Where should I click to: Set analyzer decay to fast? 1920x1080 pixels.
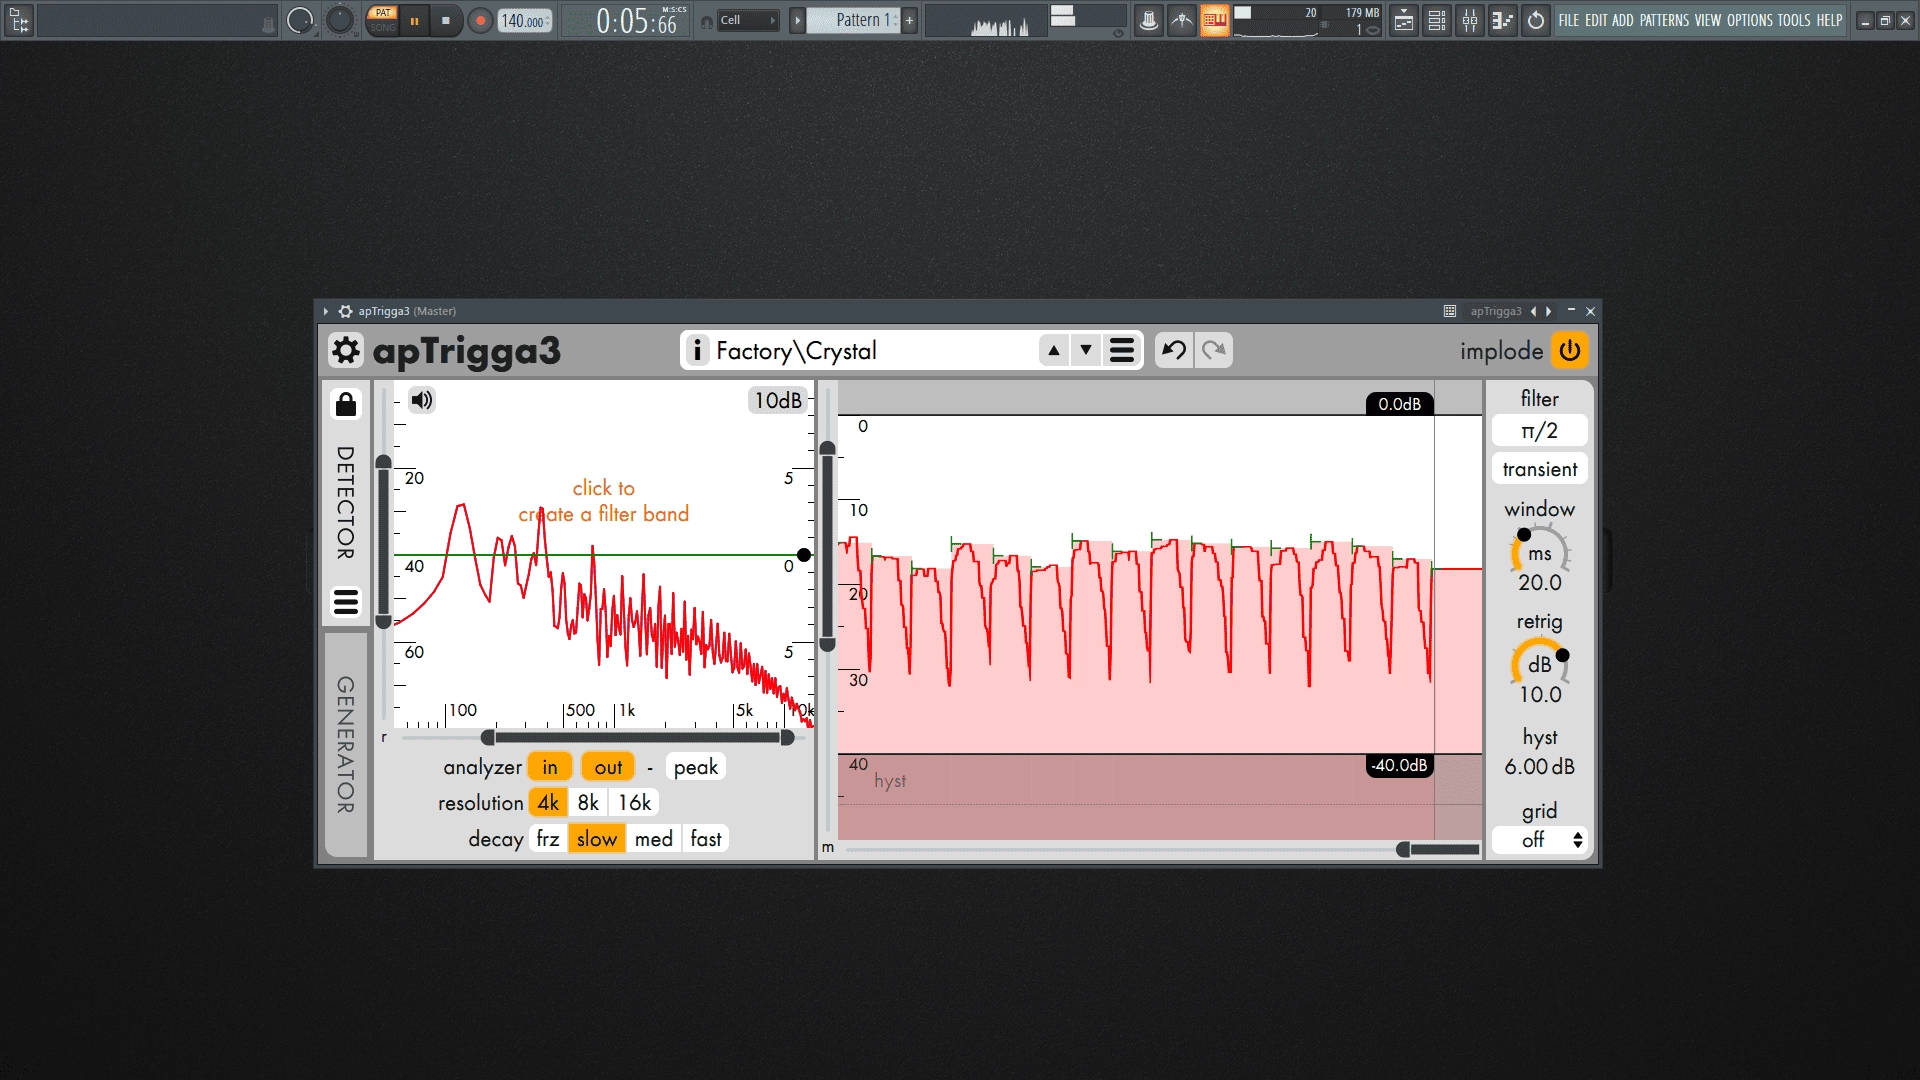coord(706,839)
